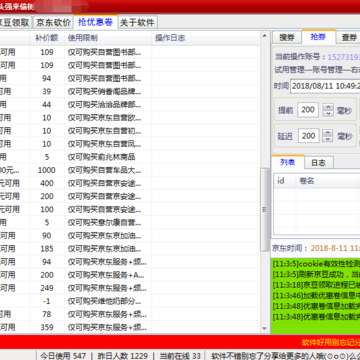
Task: Select the row with 补价额 1000
Action: tap(130, 170)
